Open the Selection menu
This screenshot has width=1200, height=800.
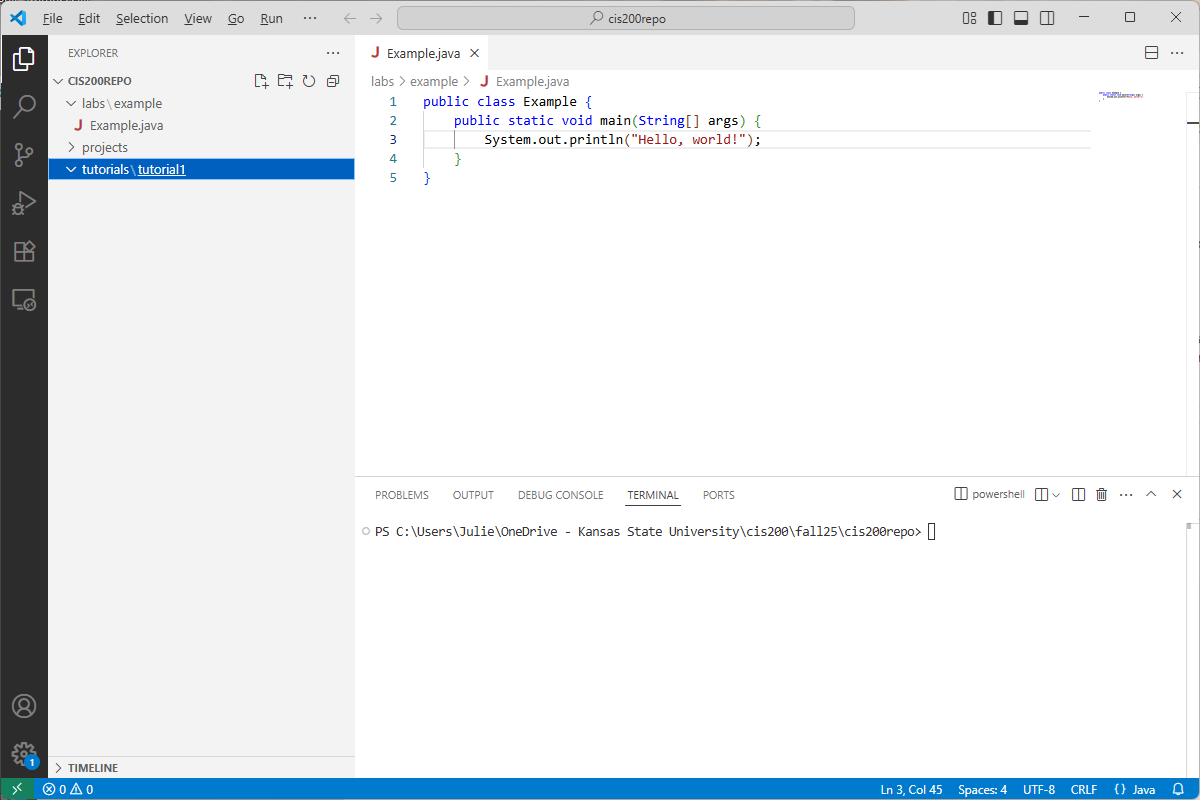click(142, 18)
